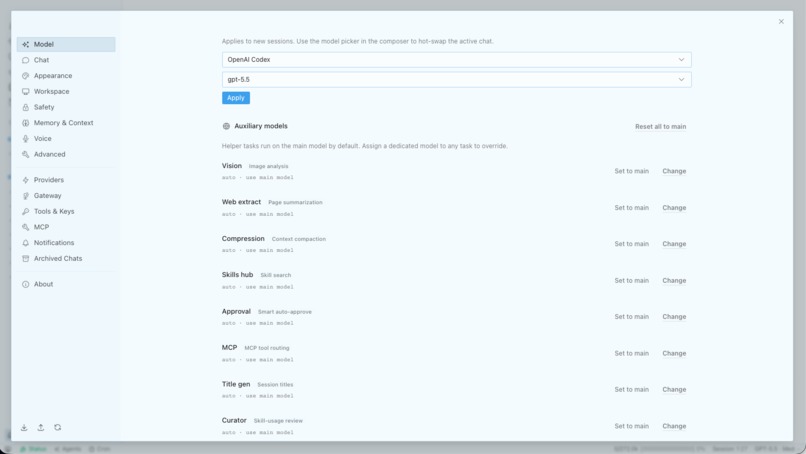Change the Title gen model
Viewport: 806px width, 454px height.
tap(674, 389)
